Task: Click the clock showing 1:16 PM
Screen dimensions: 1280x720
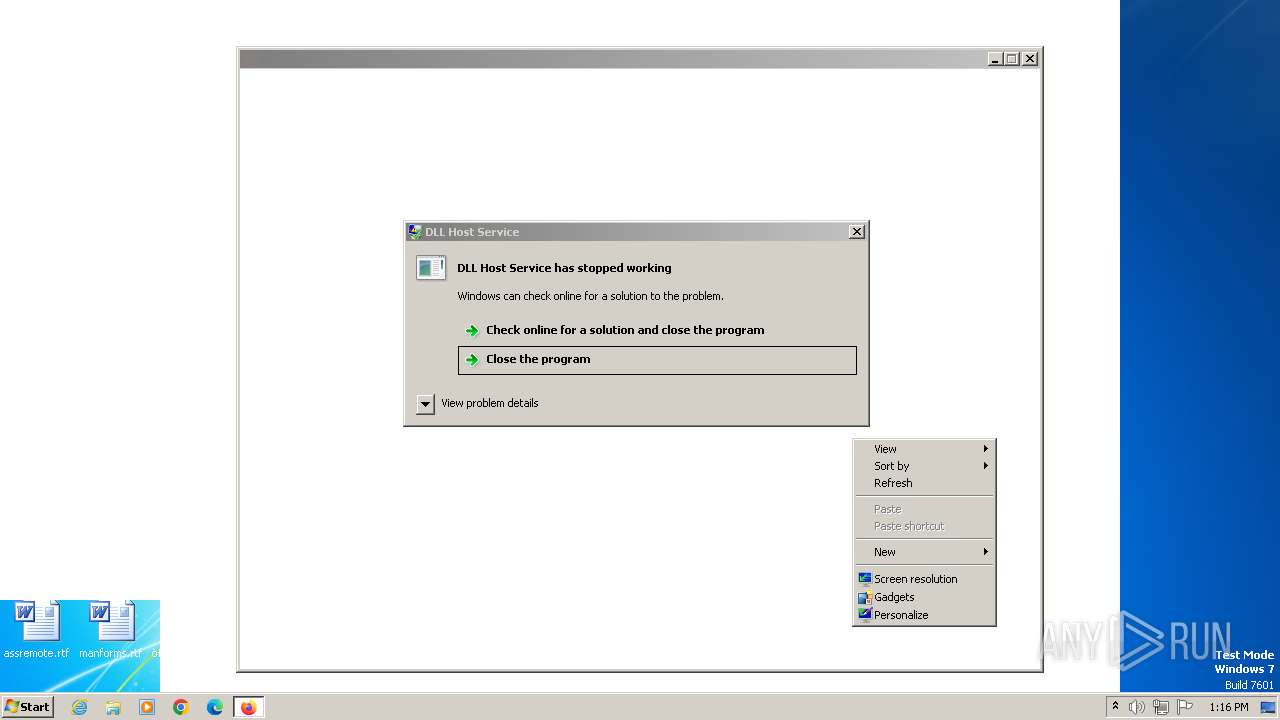Action: 1228,707
